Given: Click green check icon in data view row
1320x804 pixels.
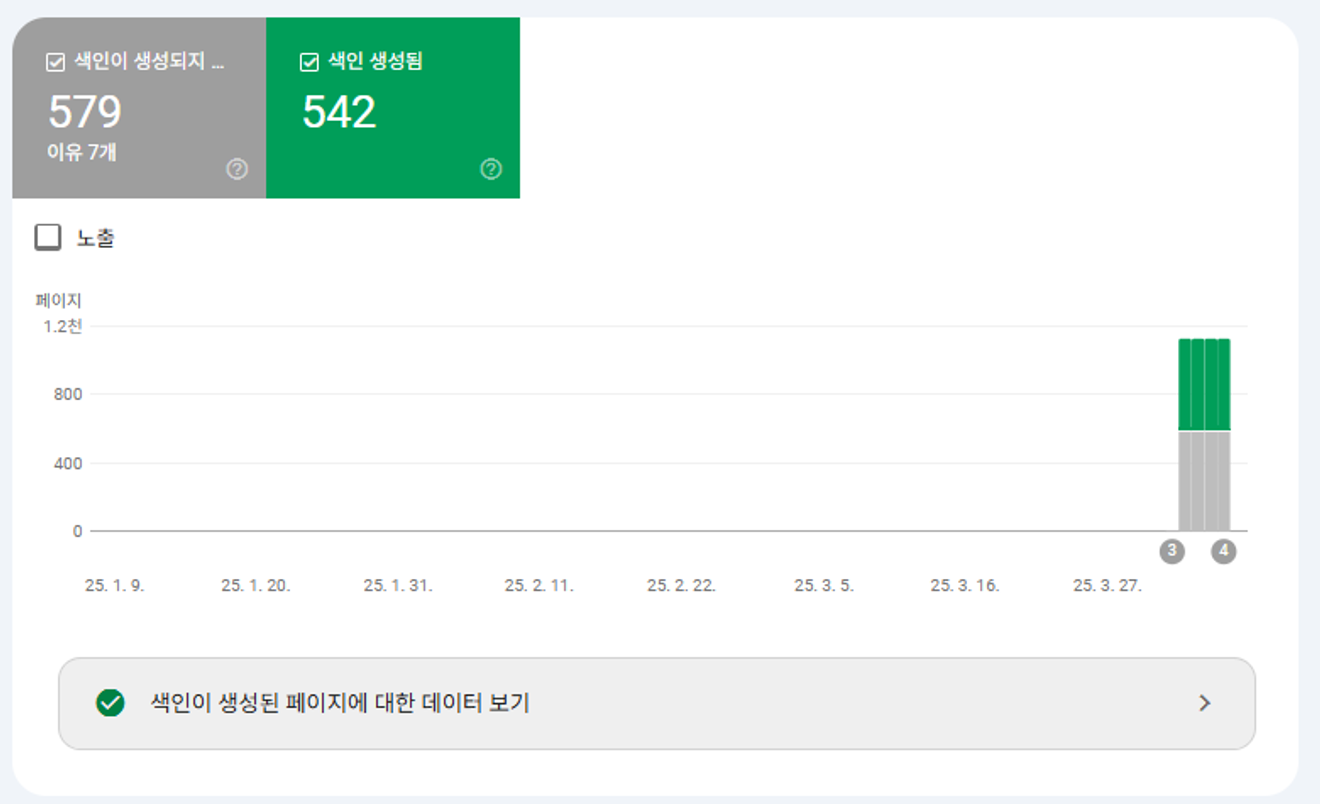Looking at the screenshot, I should 110,703.
